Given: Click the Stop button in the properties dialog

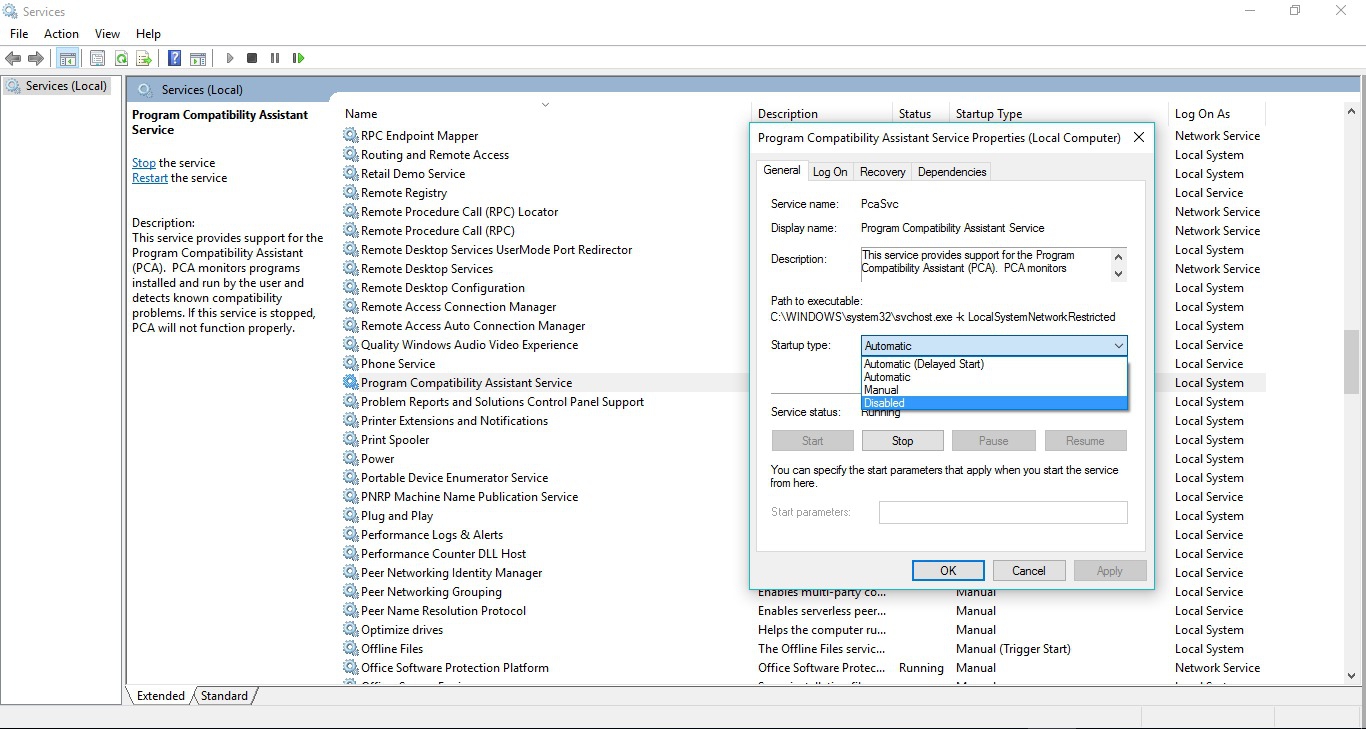Looking at the screenshot, I should [x=903, y=441].
